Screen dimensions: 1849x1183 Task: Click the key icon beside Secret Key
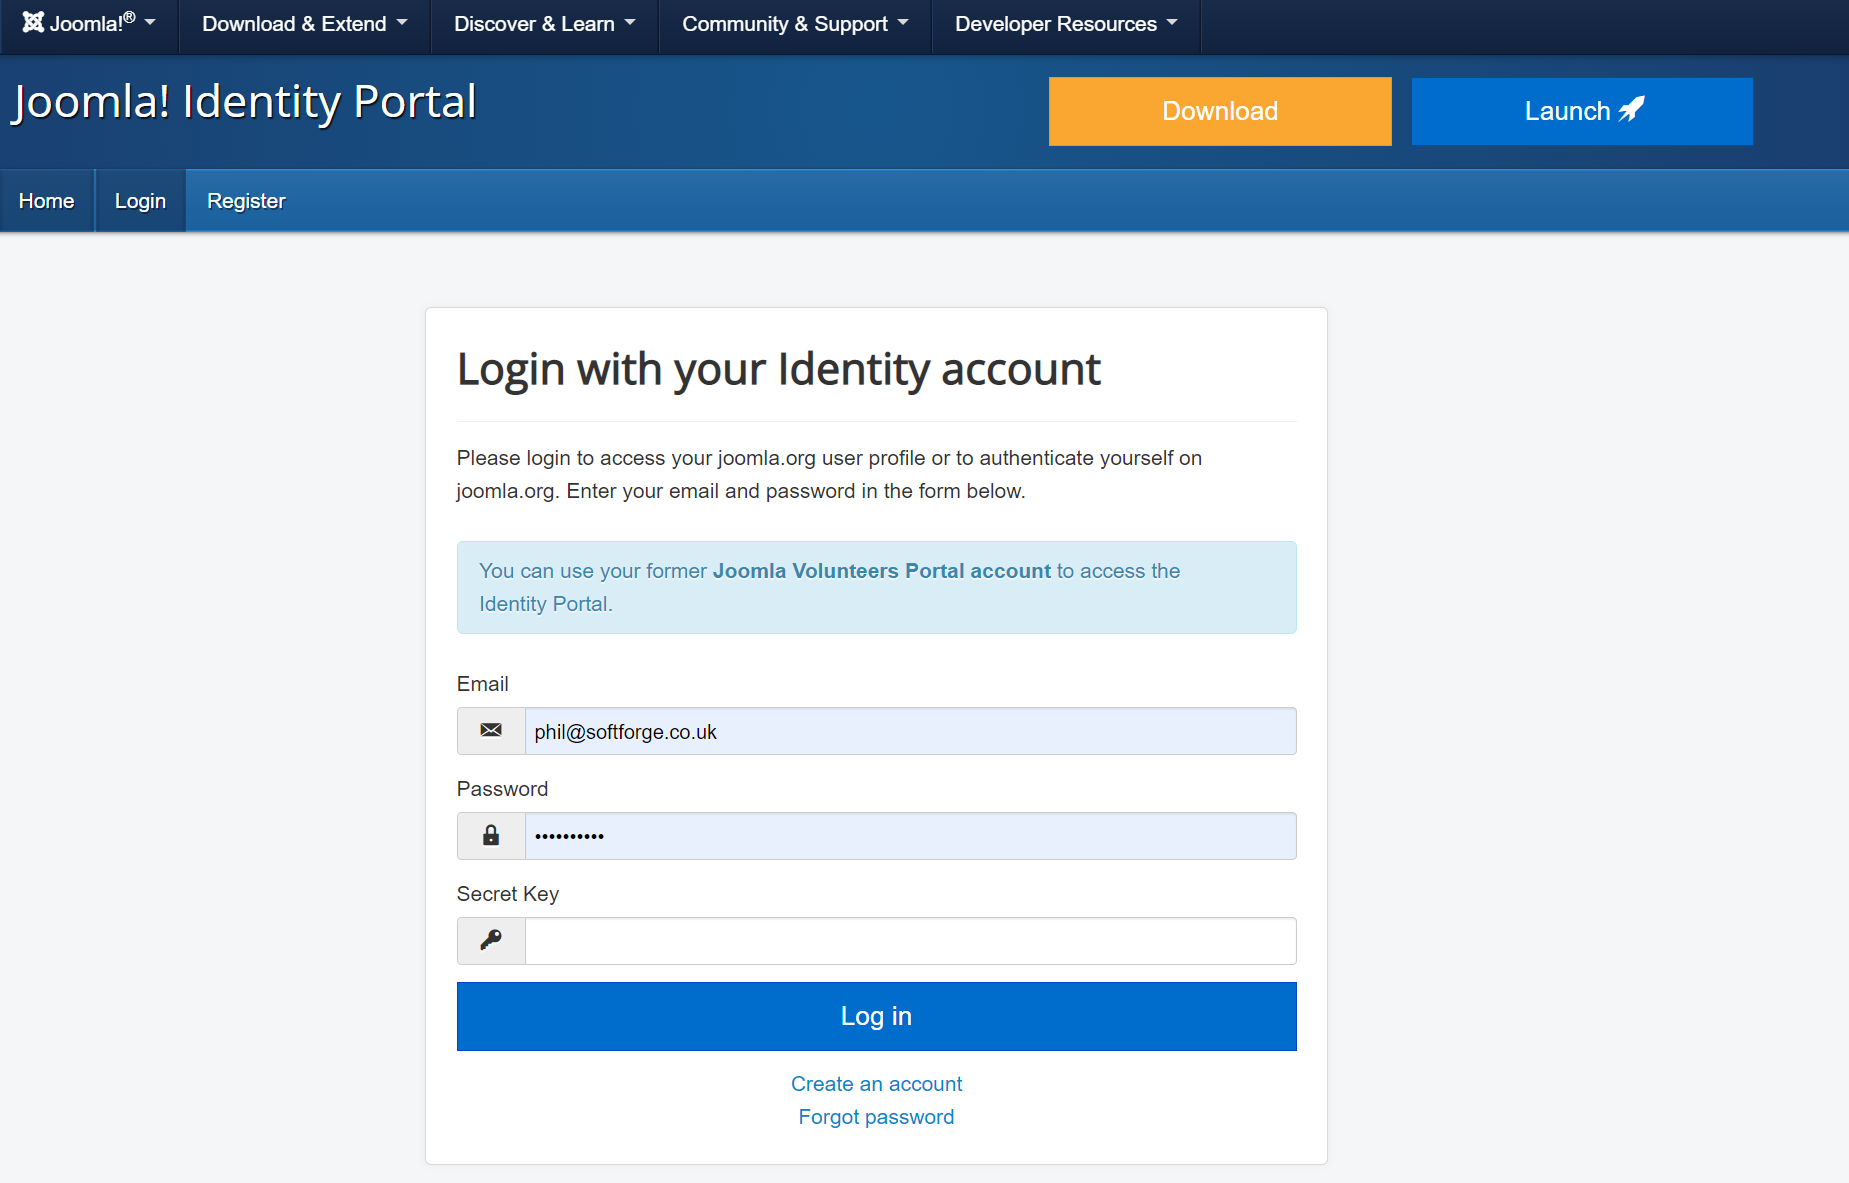491,940
